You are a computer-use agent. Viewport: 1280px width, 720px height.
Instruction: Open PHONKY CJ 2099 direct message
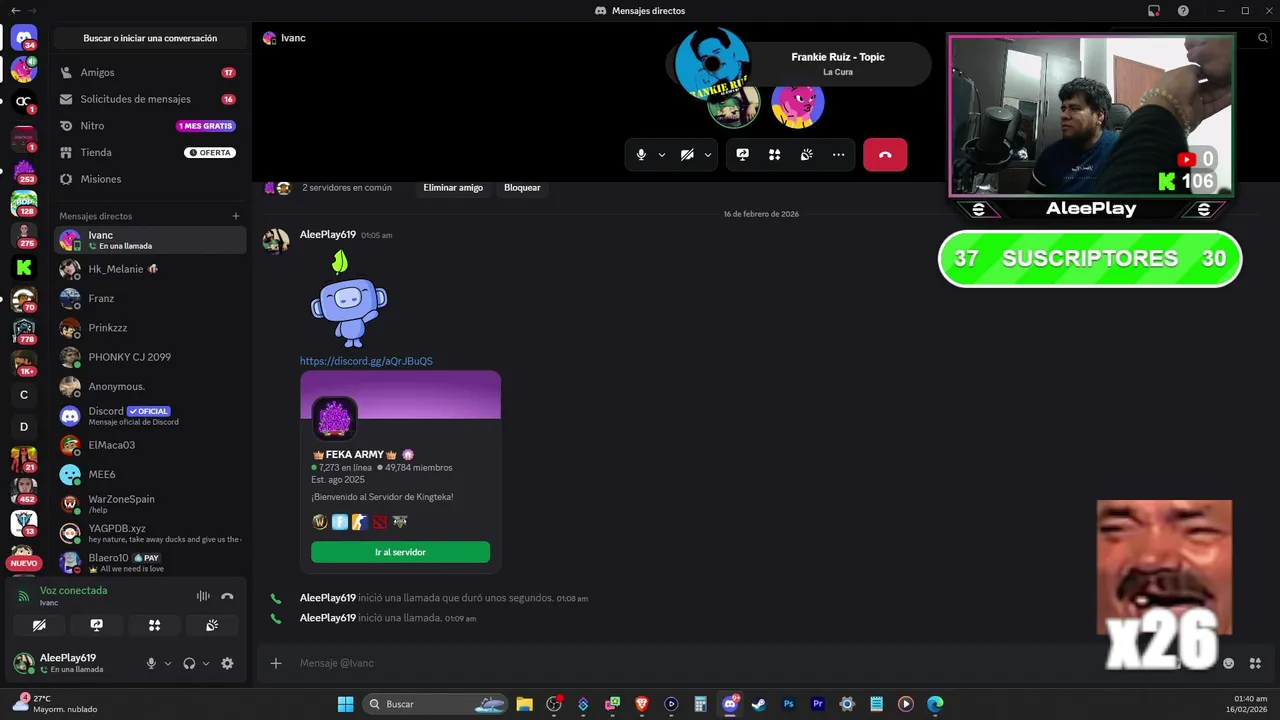coord(150,357)
